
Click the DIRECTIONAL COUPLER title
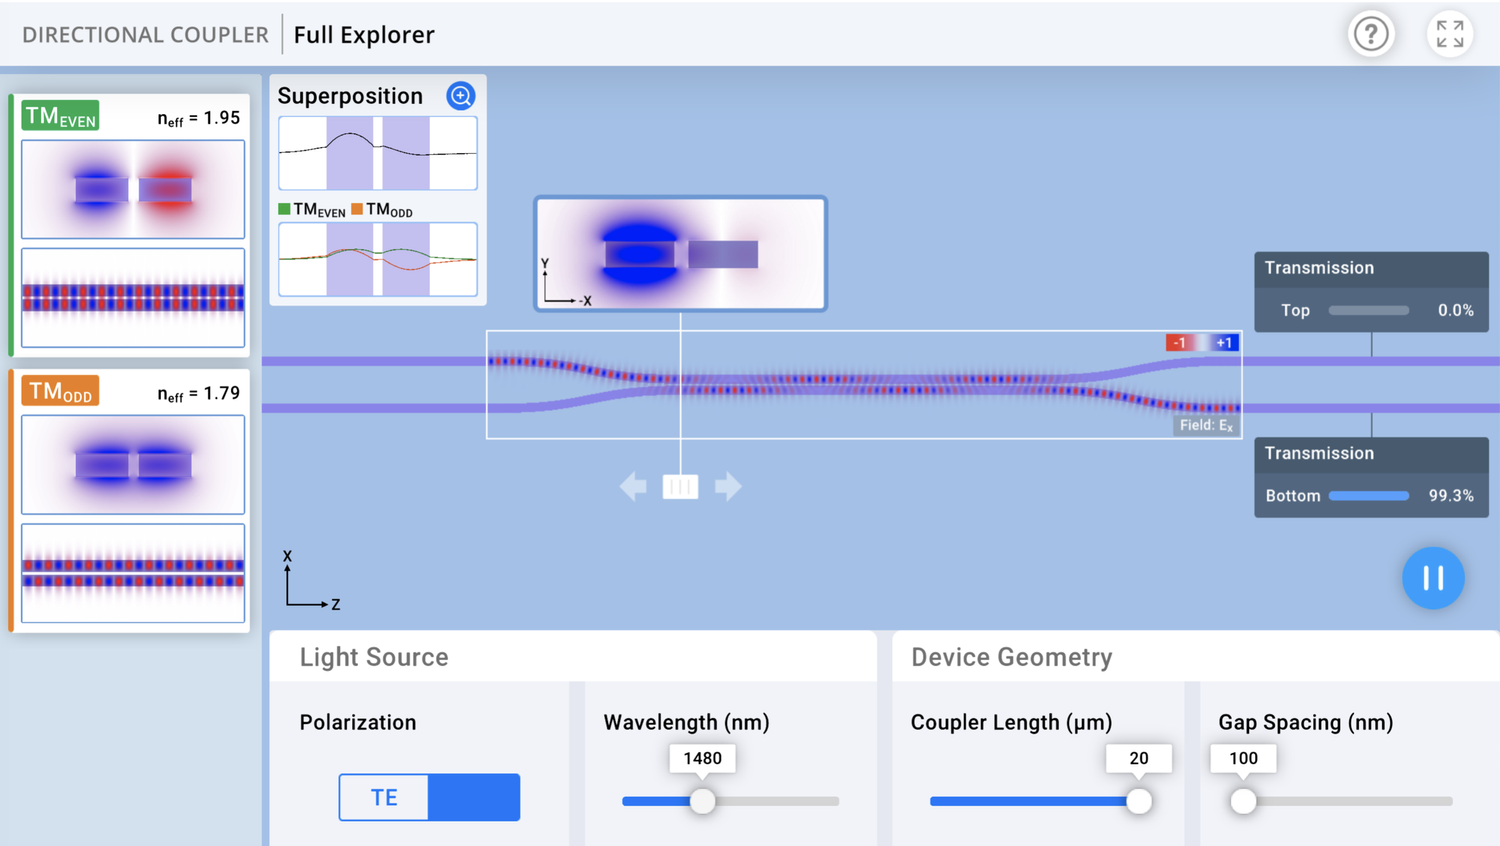145,33
